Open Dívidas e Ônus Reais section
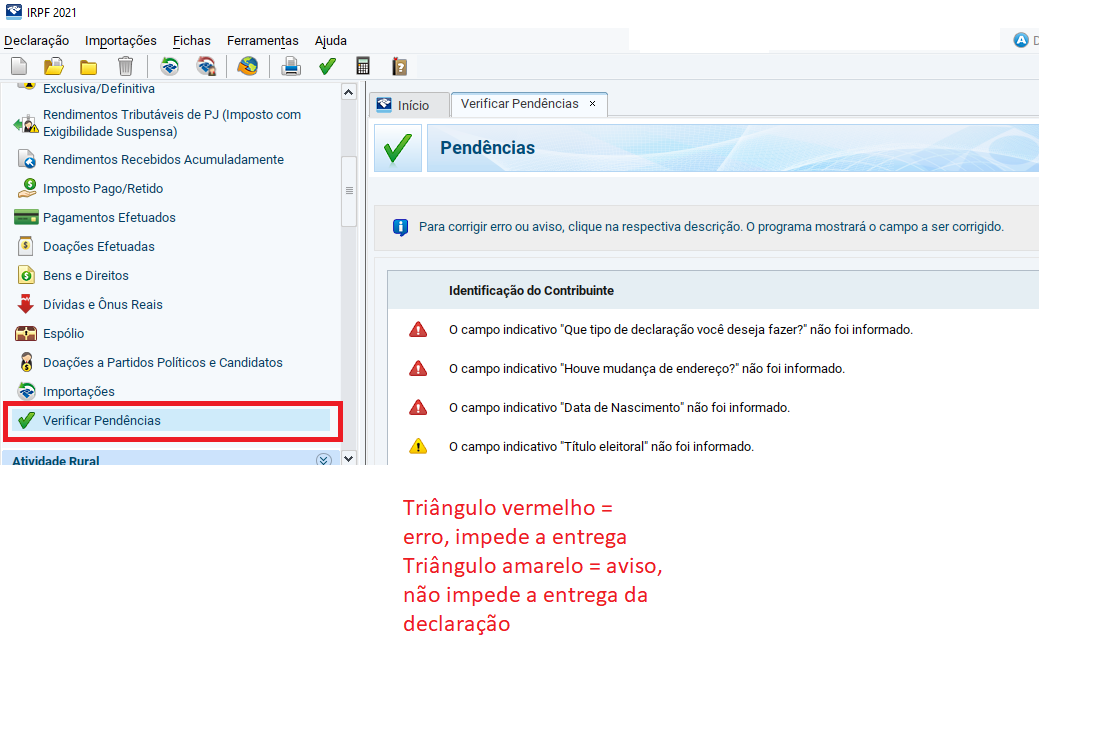The height and width of the screenshot is (733, 1100). (x=102, y=304)
